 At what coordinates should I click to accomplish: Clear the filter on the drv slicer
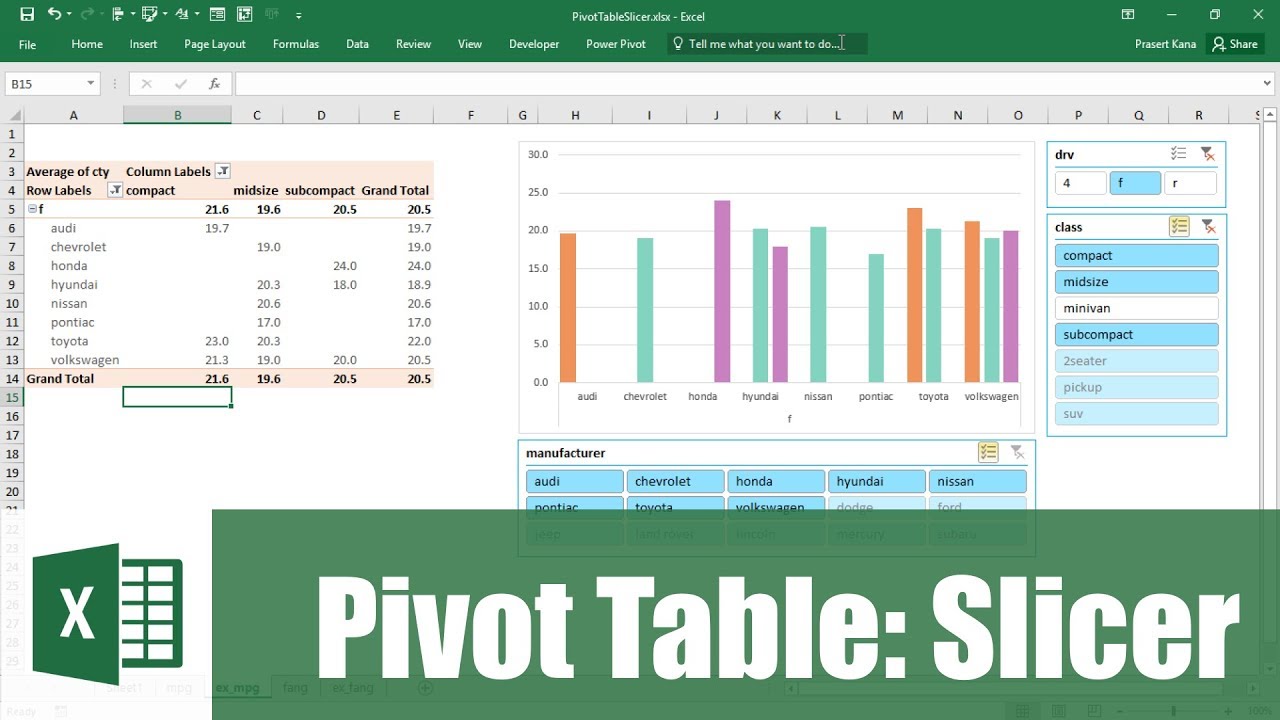(x=1208, y=154)
